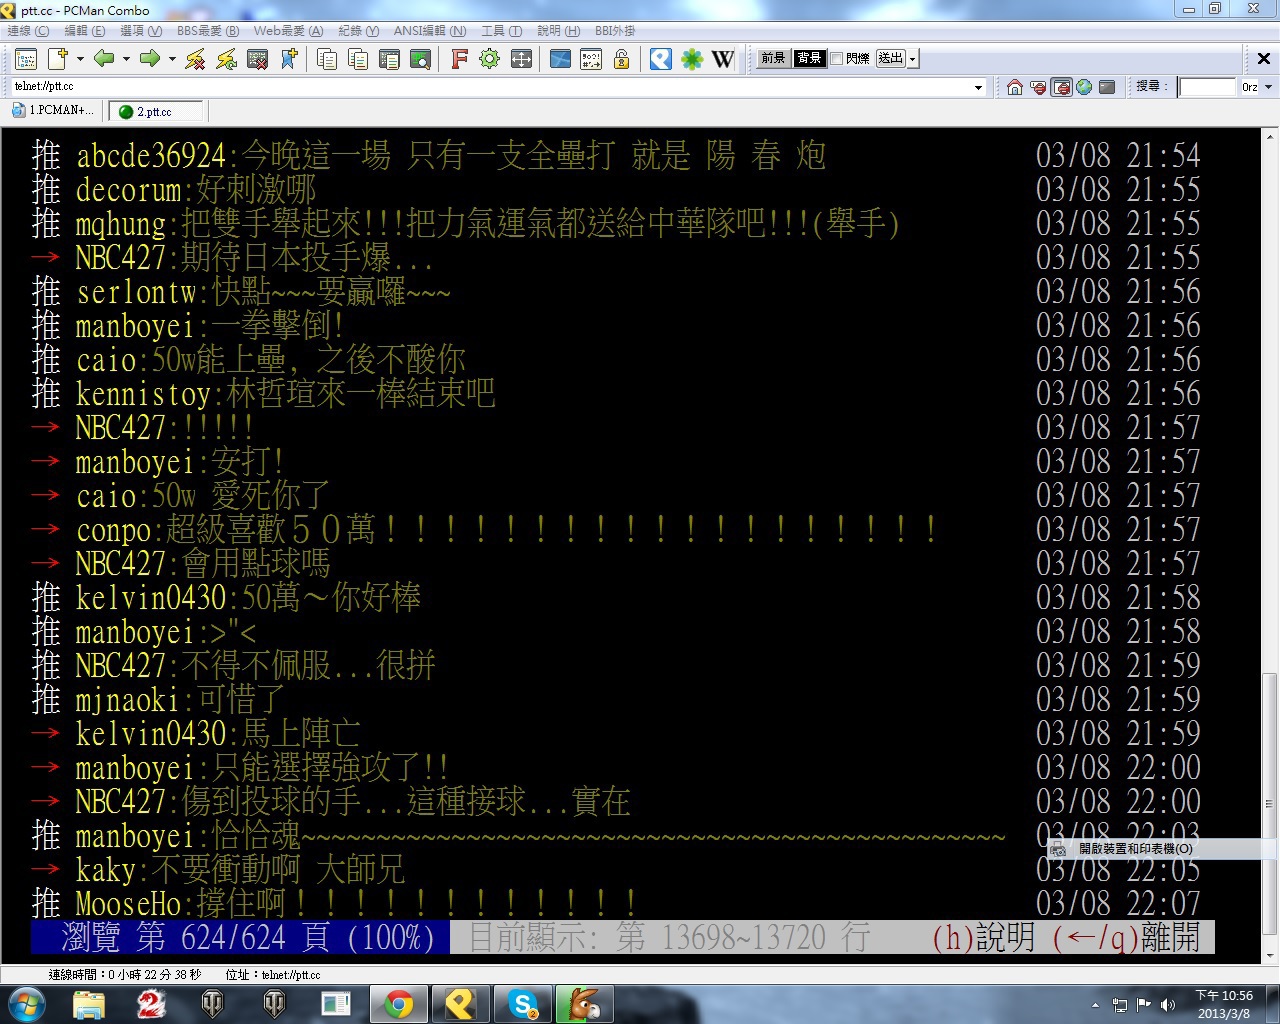Go back with the green left arrow
The width and height of the screenshot is (1280, 1024).
[104, 59]
